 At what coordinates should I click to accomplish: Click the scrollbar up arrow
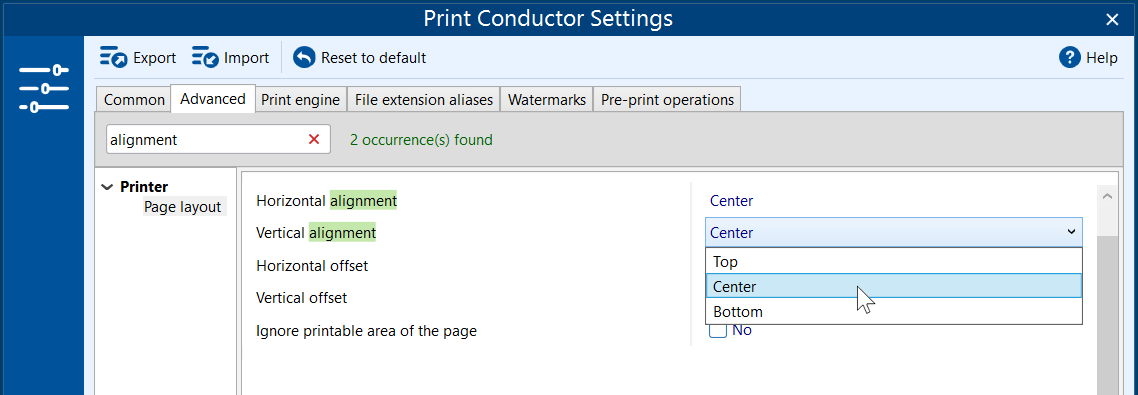[x=1107, y=196]
